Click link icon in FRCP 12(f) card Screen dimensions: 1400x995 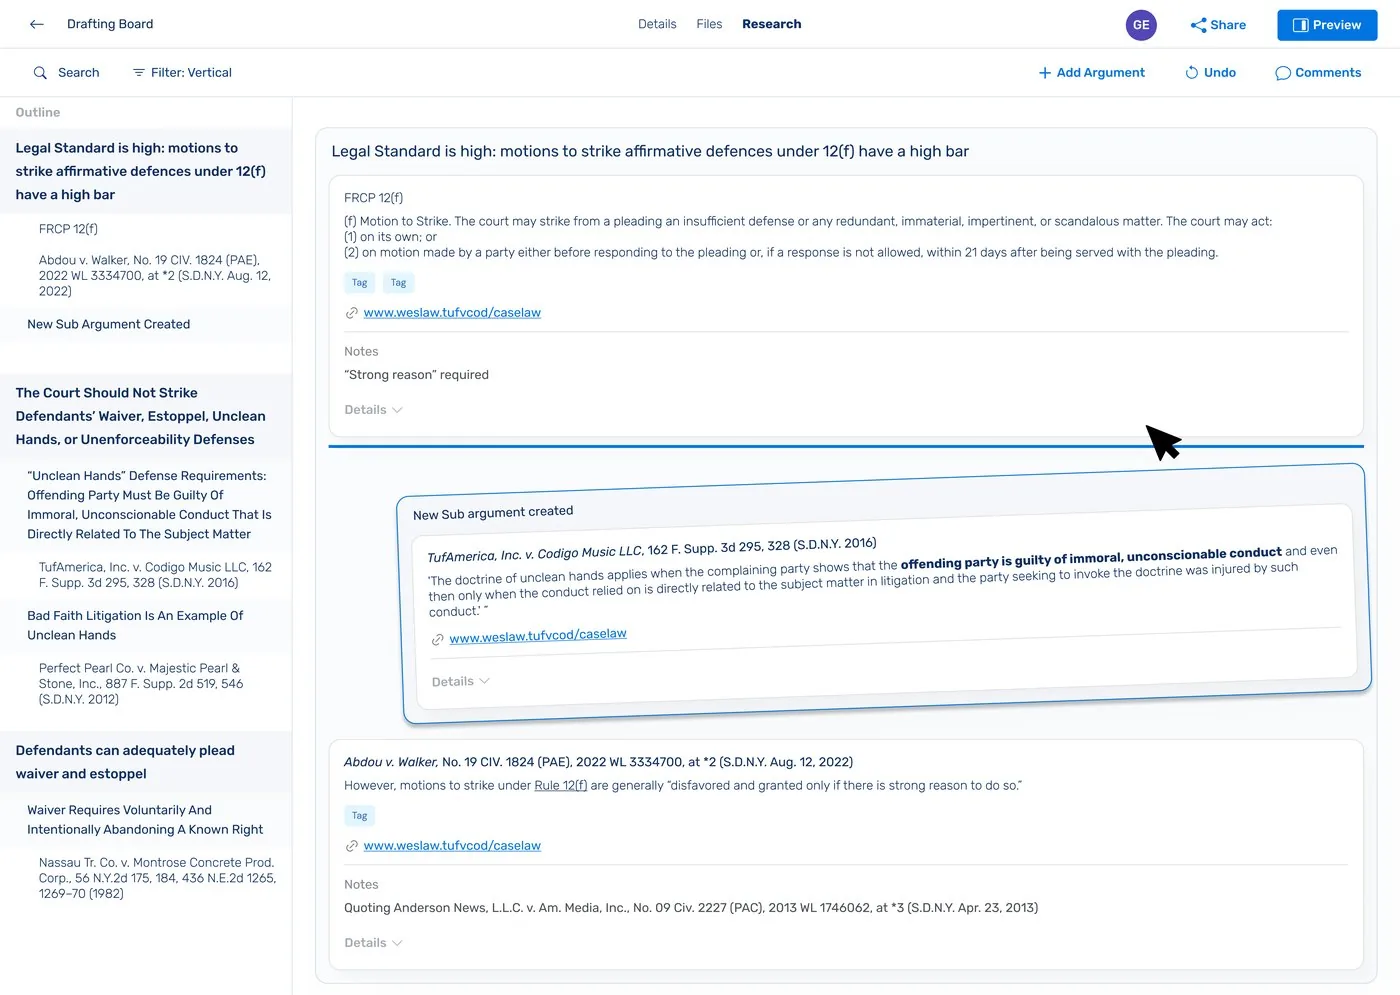[x=352, y=313]
